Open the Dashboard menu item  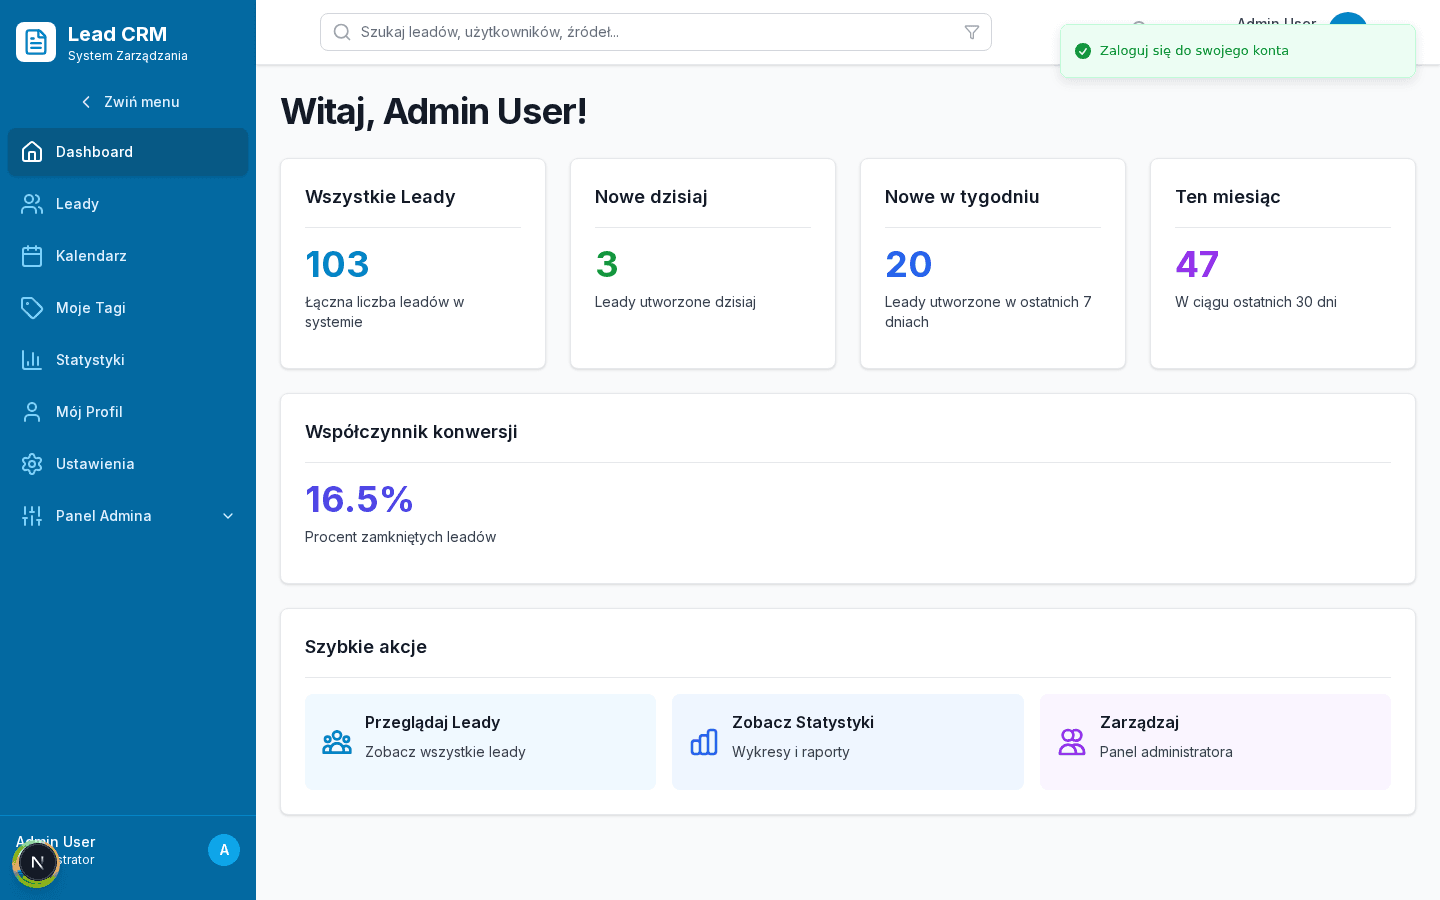point(128,152)
